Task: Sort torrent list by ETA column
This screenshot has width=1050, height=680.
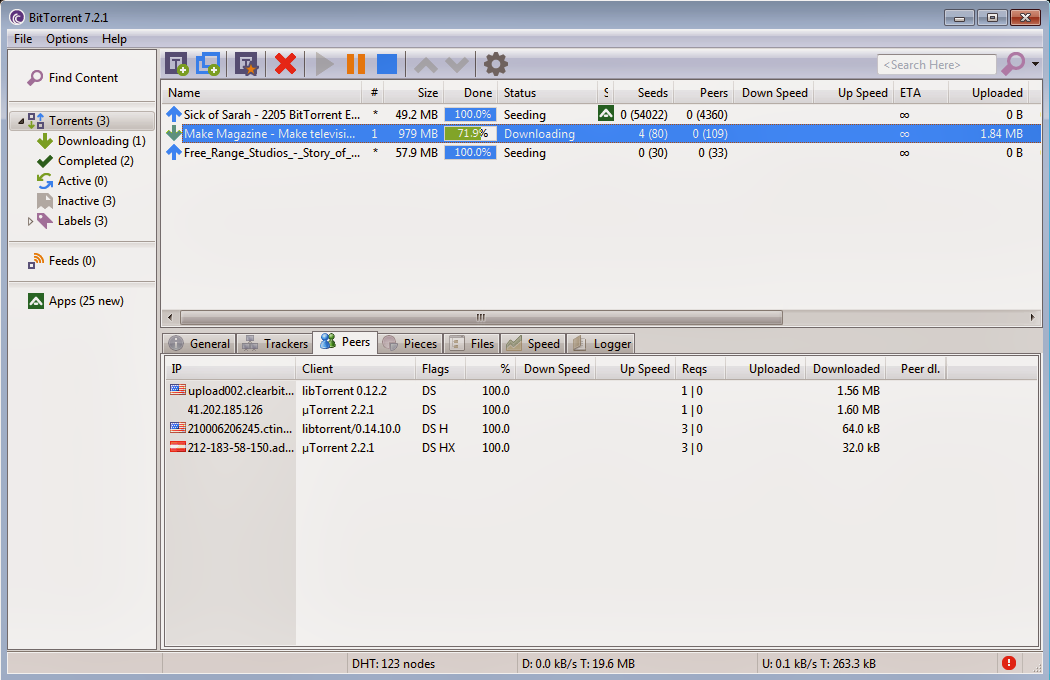Action: click(x=921, y=93)
